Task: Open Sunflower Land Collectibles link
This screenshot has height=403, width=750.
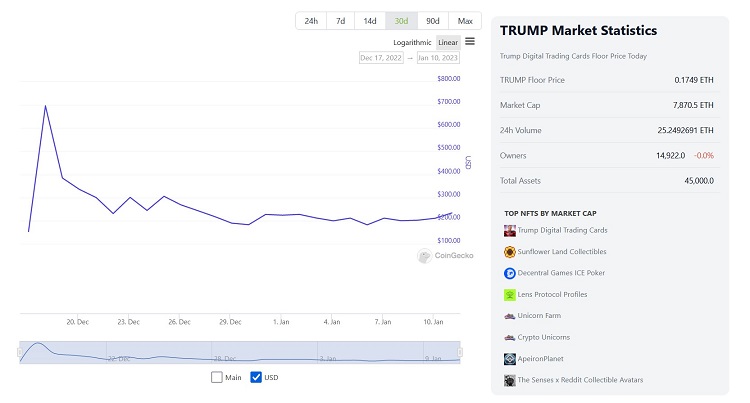Action: point(562,251)
